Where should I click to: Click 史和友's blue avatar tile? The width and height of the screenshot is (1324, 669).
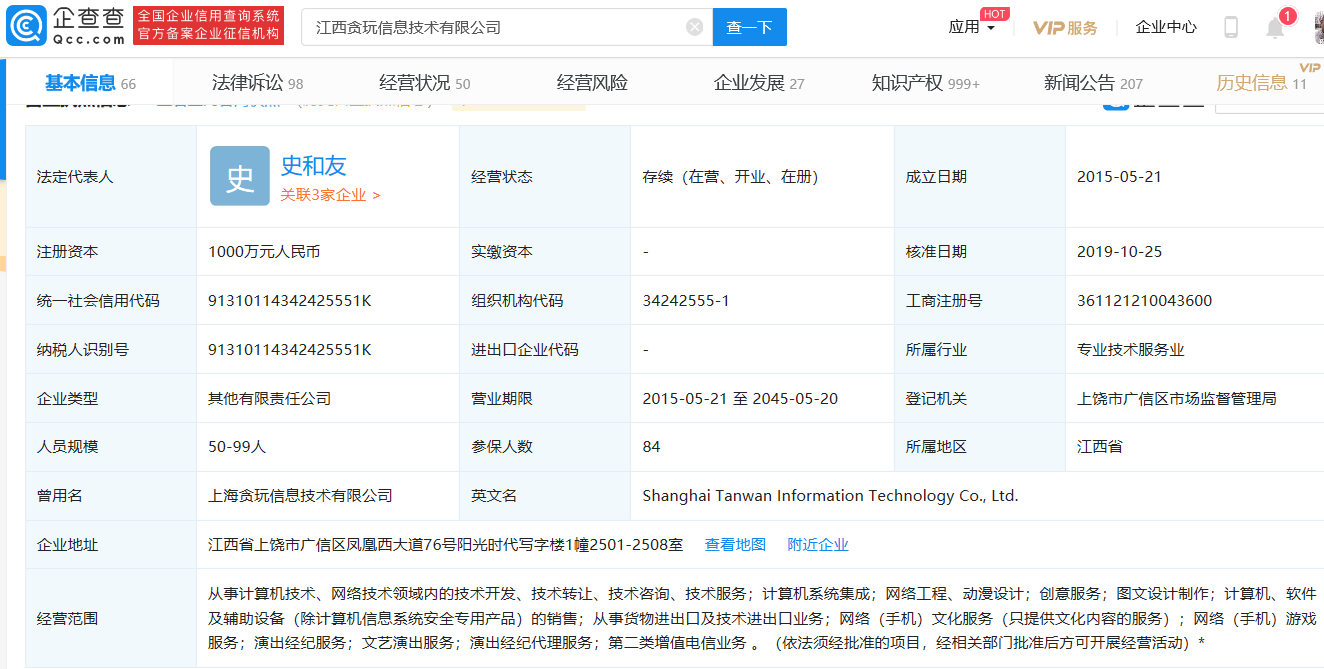240,176
